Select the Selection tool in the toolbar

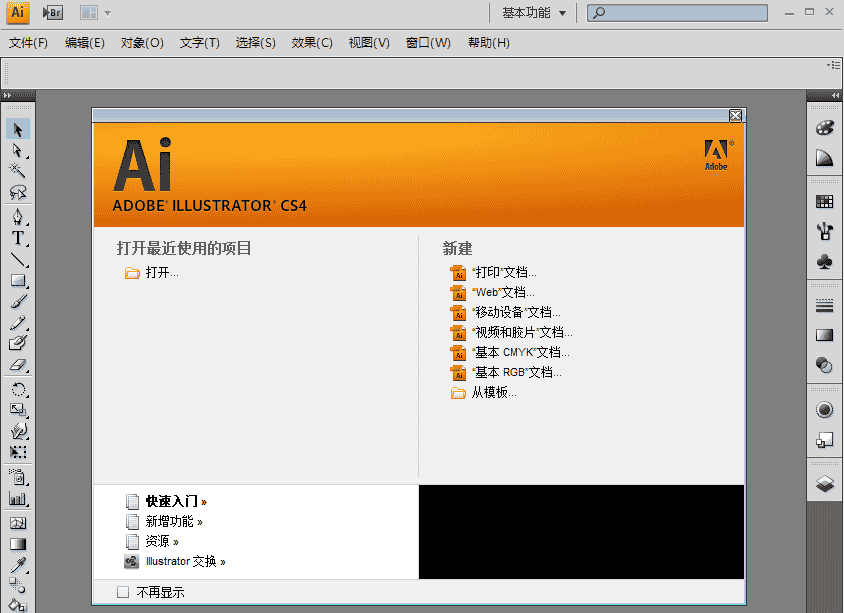coord(16,128)
